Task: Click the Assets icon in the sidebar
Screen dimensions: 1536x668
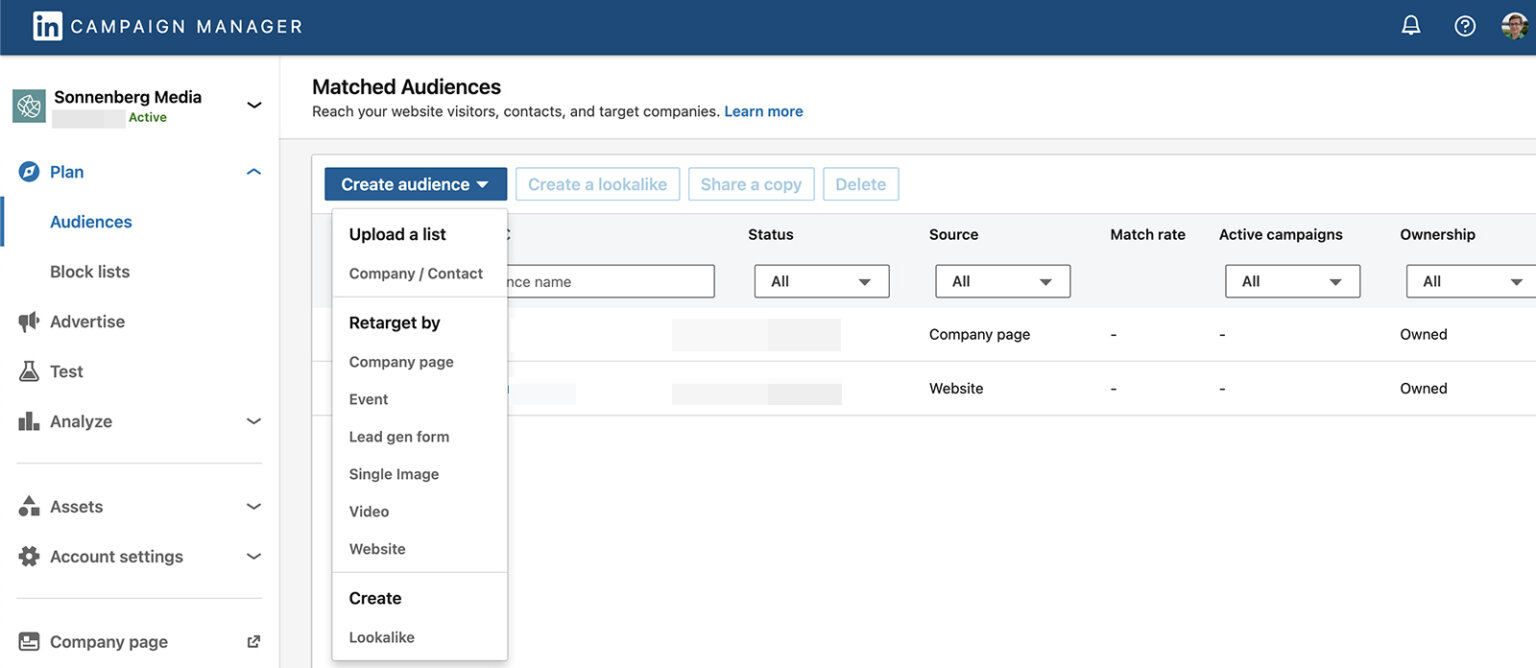Action: coord(29,506)
